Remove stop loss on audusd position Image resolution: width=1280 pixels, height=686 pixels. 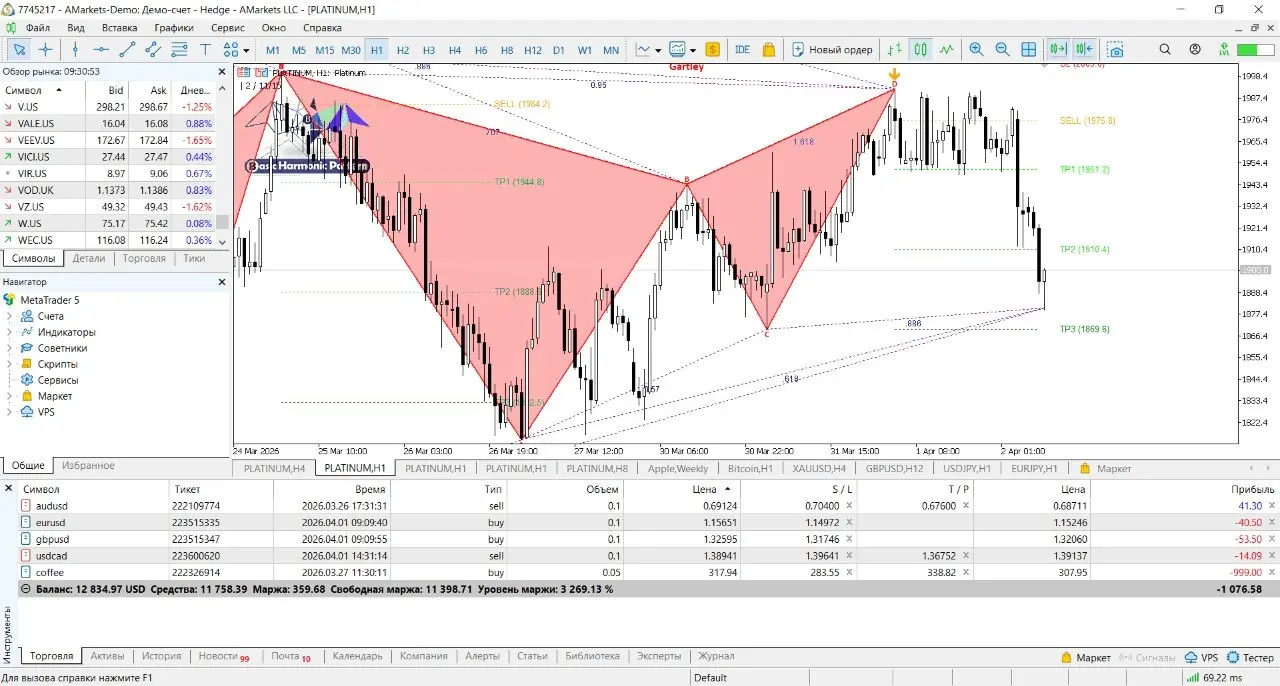click(849, 506)
